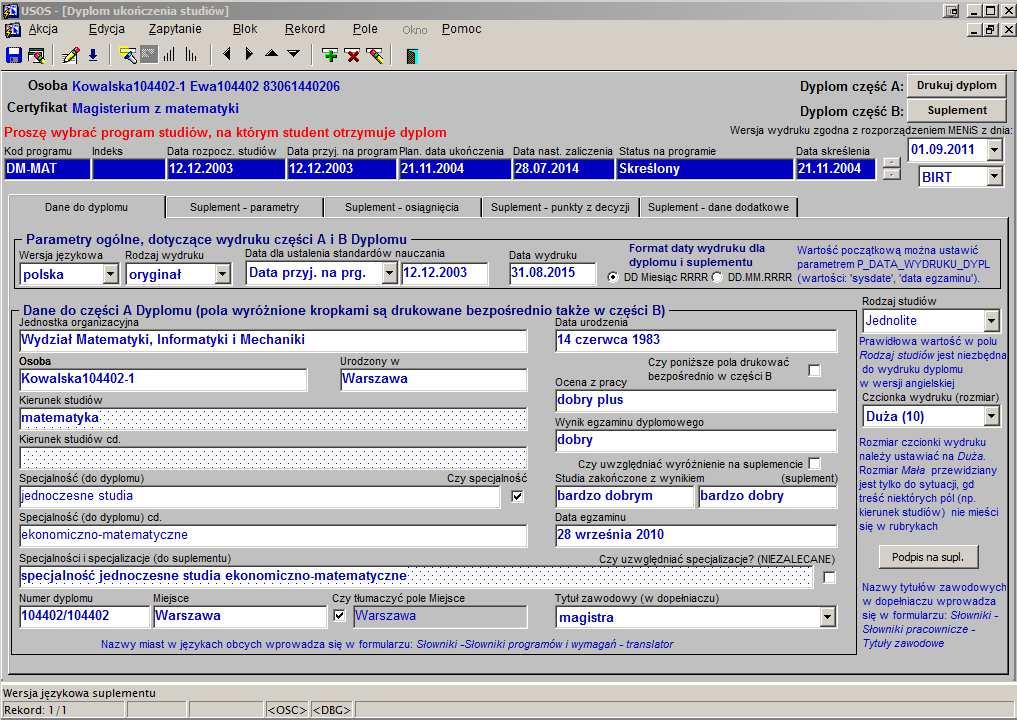Uncheck Czy tłumaczyć pole Miejsce checkbox
Image resolution: width=1017 pixels, height=720 pixels.
tap(339, 615)
